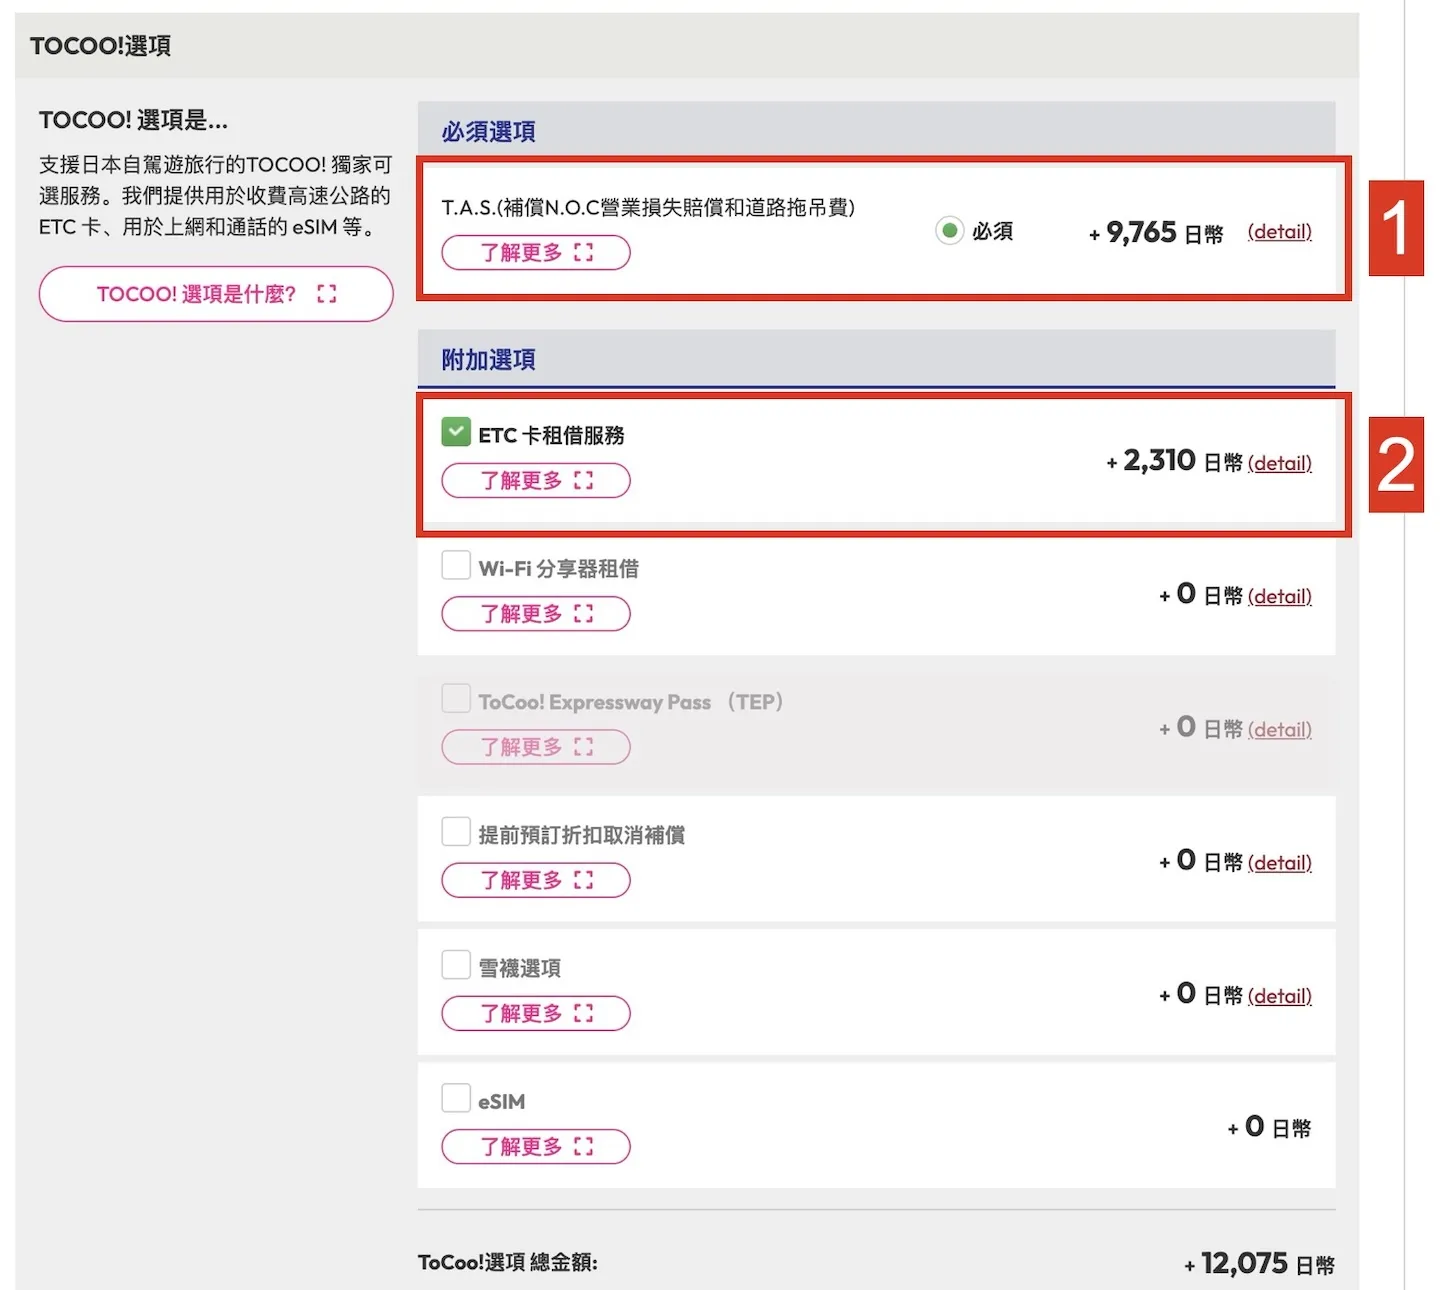Open detail link in 提前預訂折扣取消補償 row
1440x1290 pixels.
(1279, 862)
